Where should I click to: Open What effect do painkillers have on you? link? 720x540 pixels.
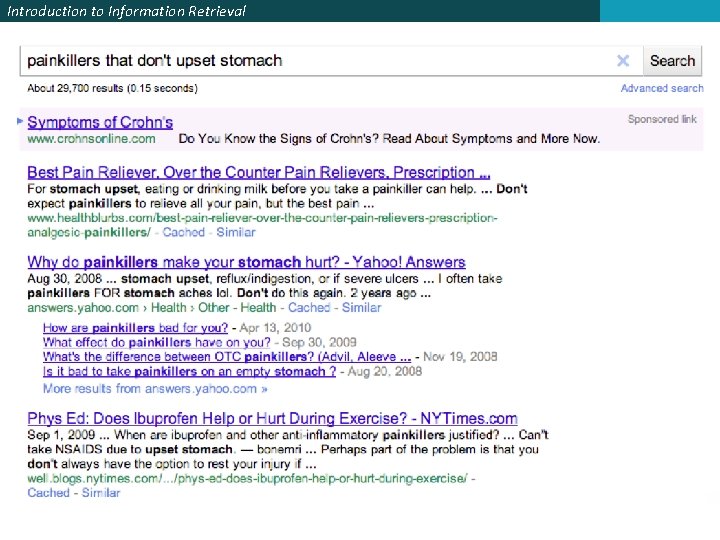[x=157, y=343]
